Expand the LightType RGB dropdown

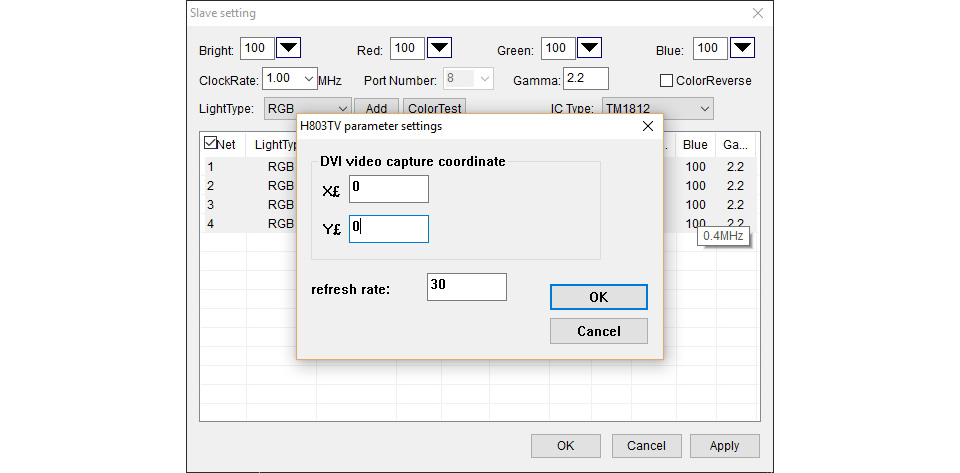pos(308,109)
